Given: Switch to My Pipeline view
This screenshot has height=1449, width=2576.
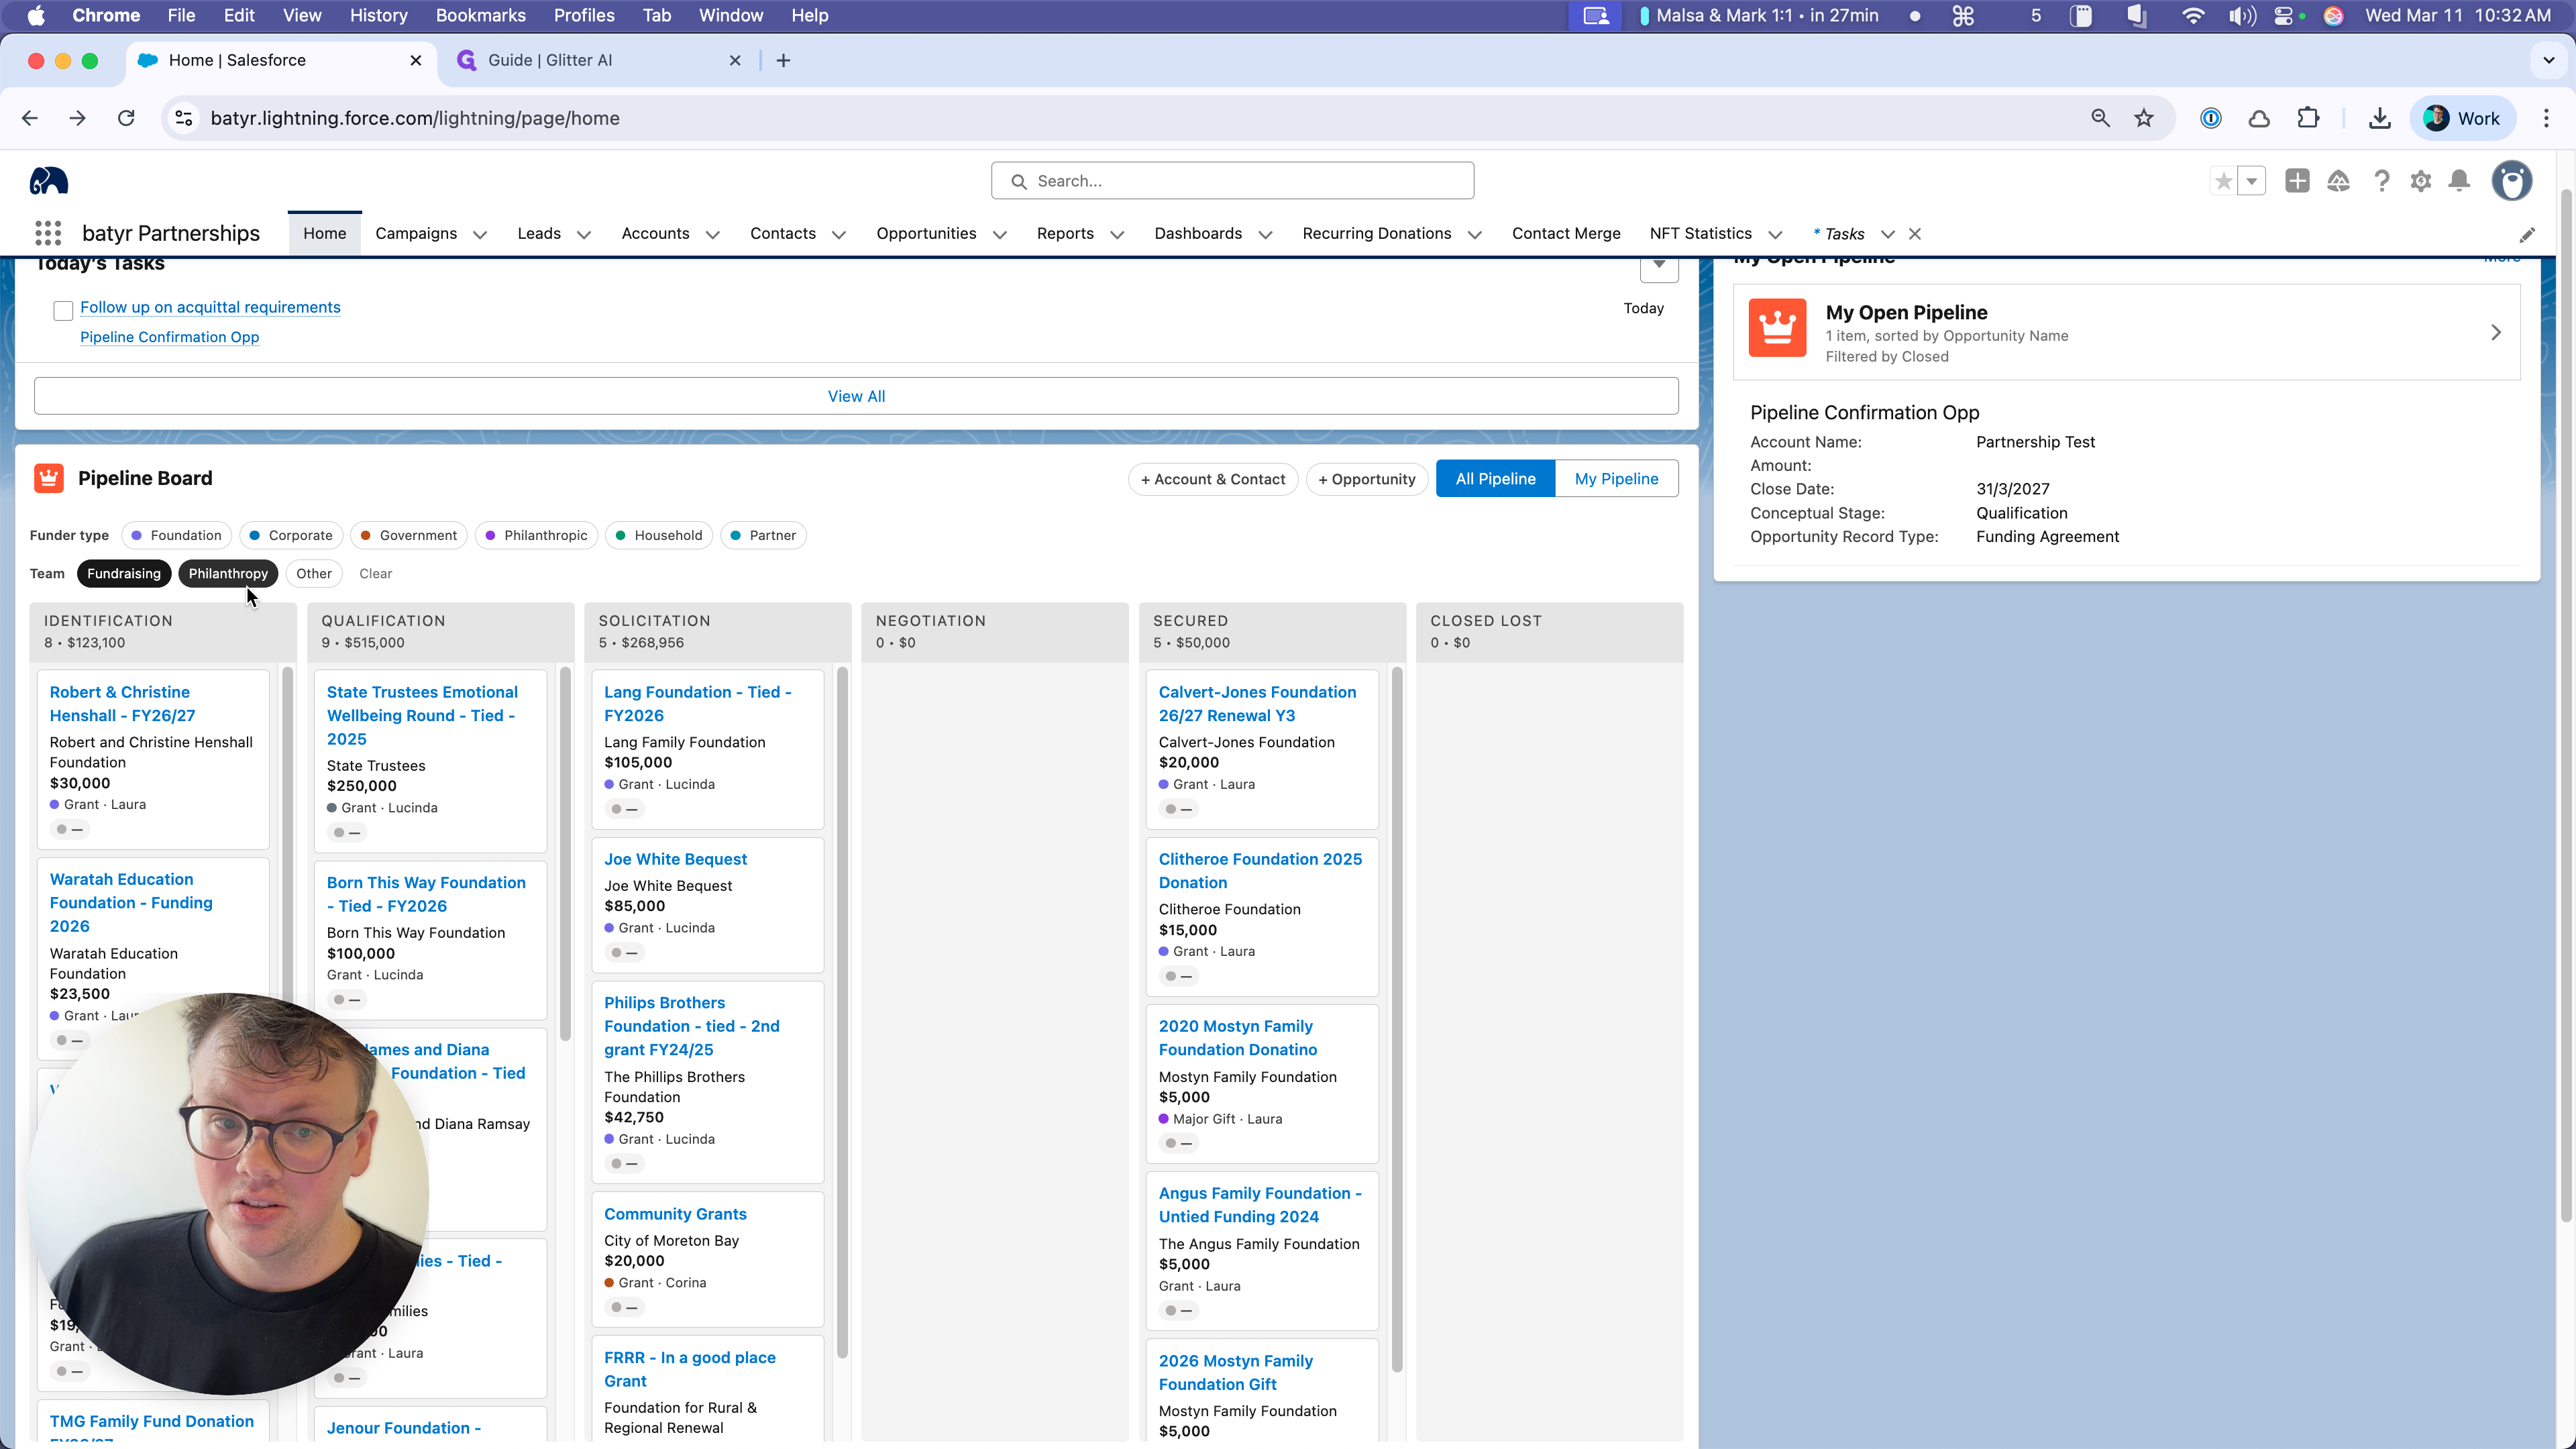Looking at the screenshot, I should tap(1616, 479).
